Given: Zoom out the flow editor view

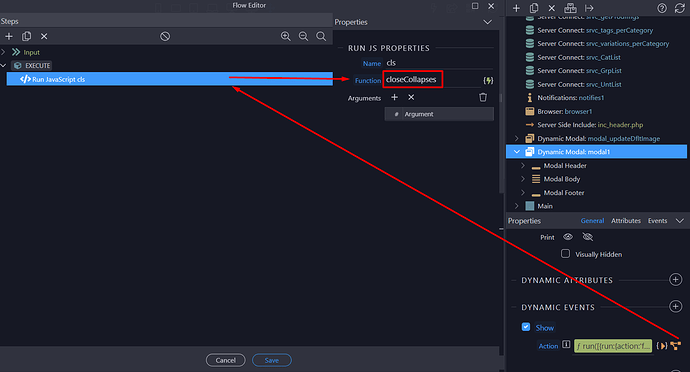Looking at the screenshot, I should tap(303, 37).
